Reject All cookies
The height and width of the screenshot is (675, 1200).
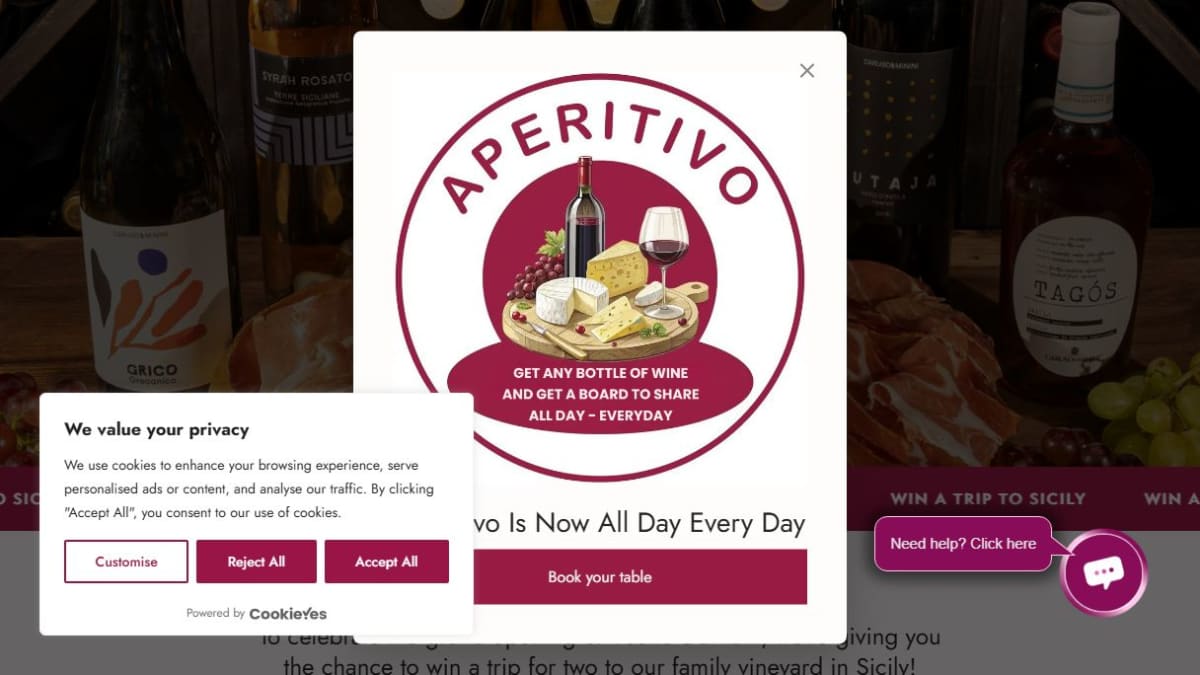(x=256, y=562)
